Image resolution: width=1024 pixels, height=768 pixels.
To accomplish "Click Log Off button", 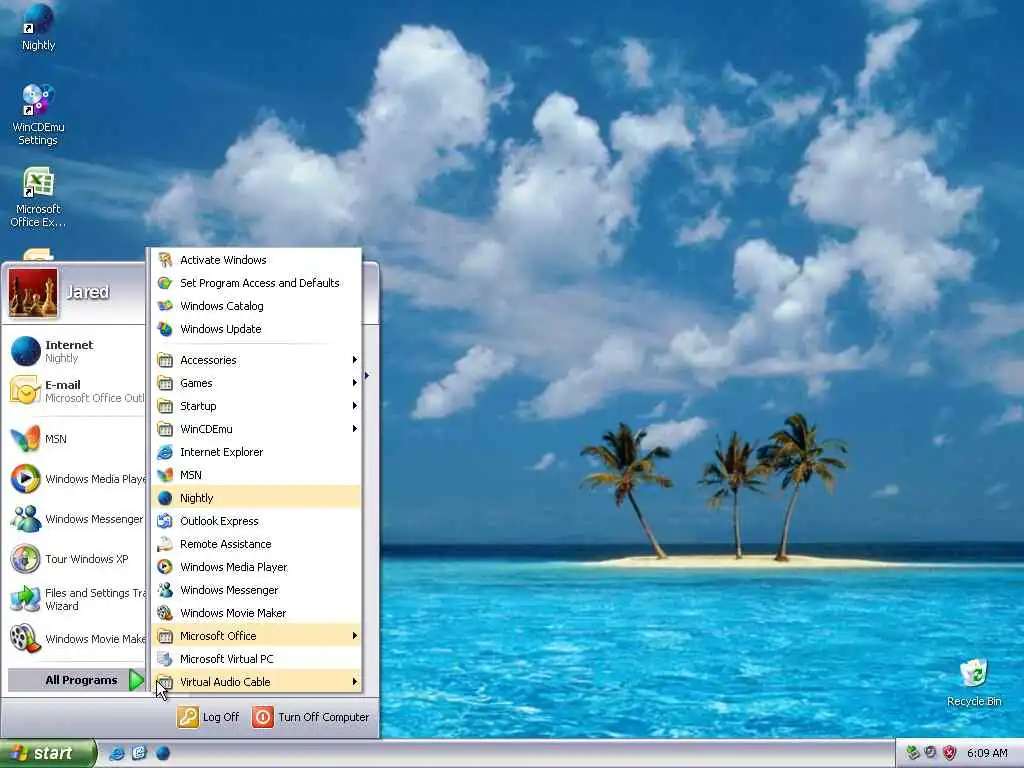I will click(208, 717).
